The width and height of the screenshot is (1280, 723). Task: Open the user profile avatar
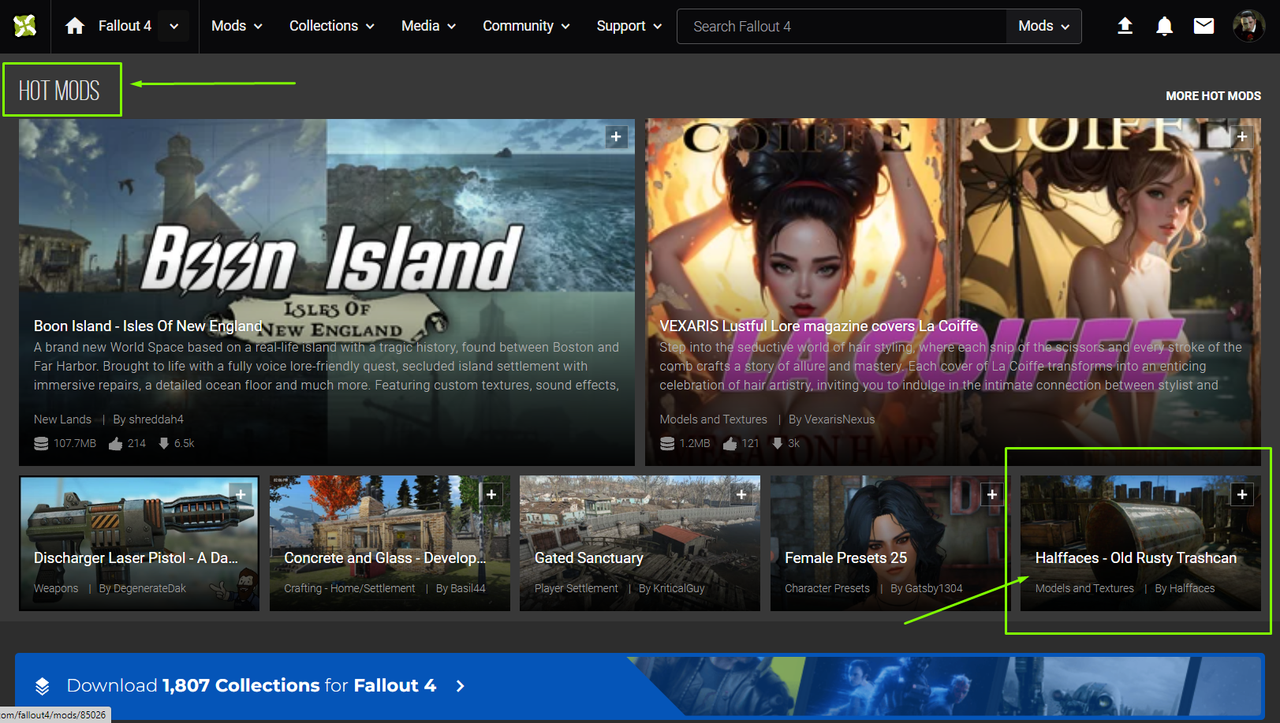click(x=1249, y=26)
